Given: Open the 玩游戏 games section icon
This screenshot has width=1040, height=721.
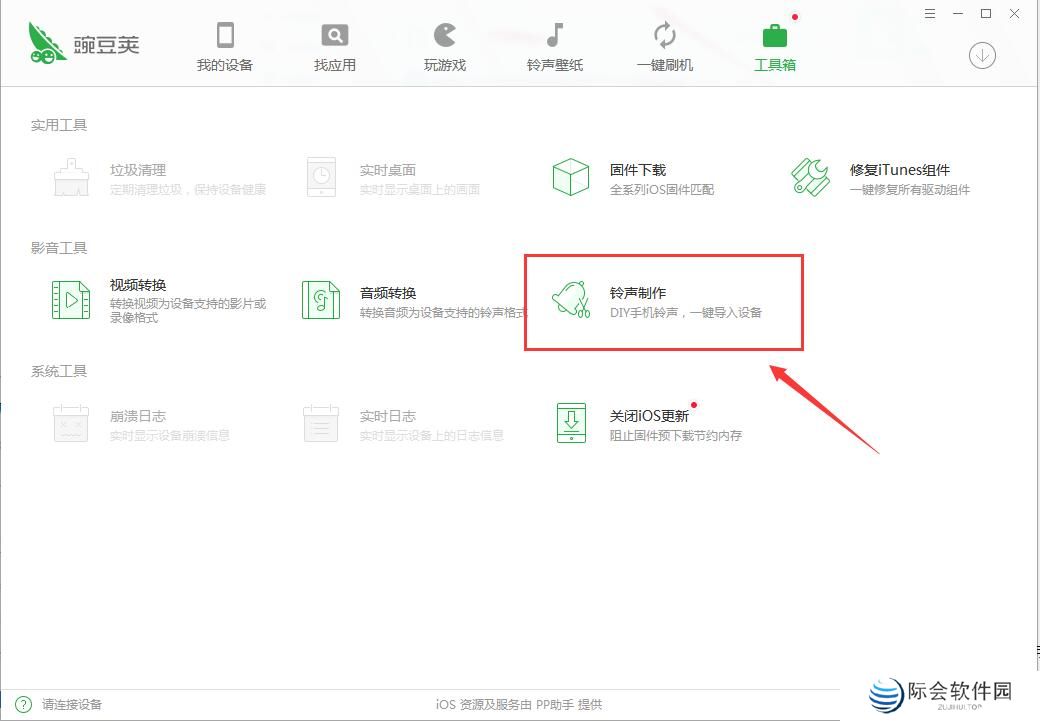Looking at the screenshot, I should 443,43.
